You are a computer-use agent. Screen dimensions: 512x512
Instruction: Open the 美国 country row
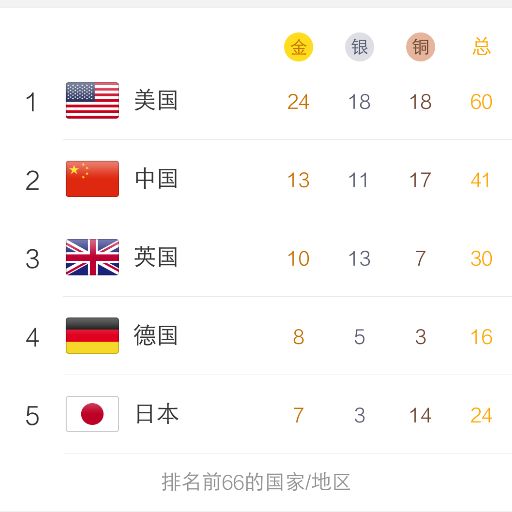[x=256, y=101]
